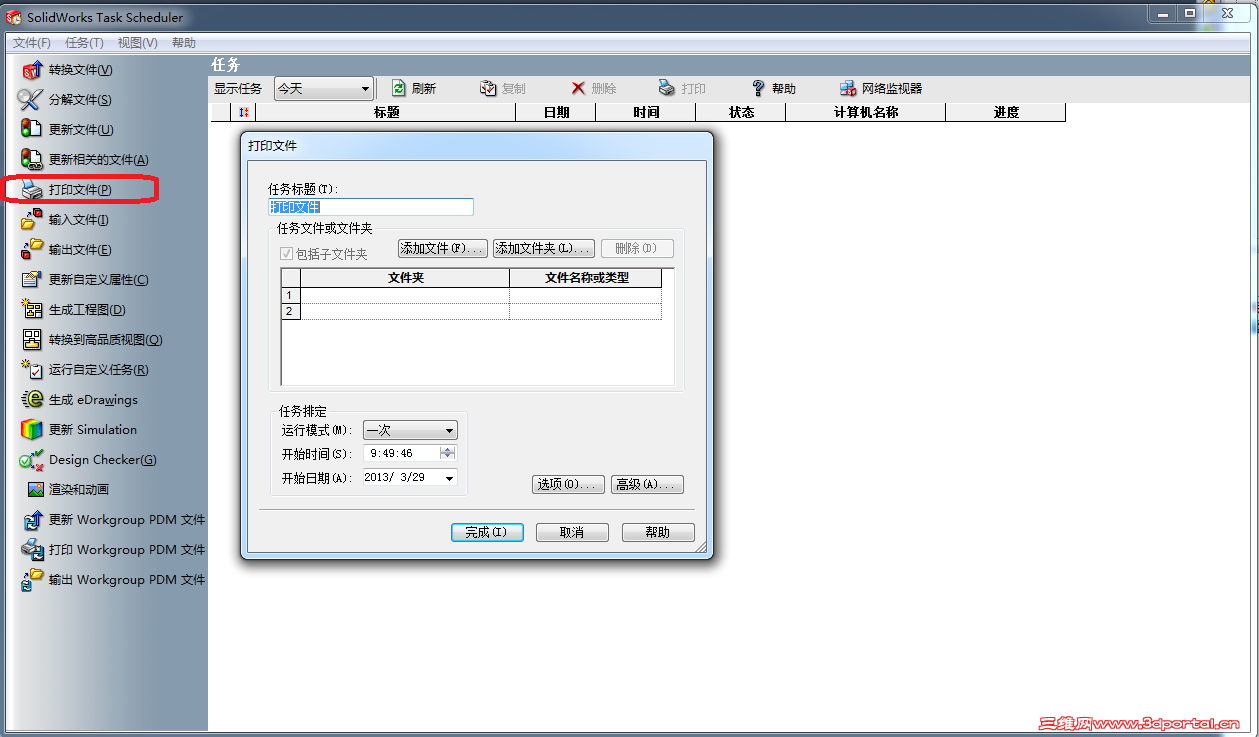
Task: Open Design Checker icon in sidebar
Action: 32,459
